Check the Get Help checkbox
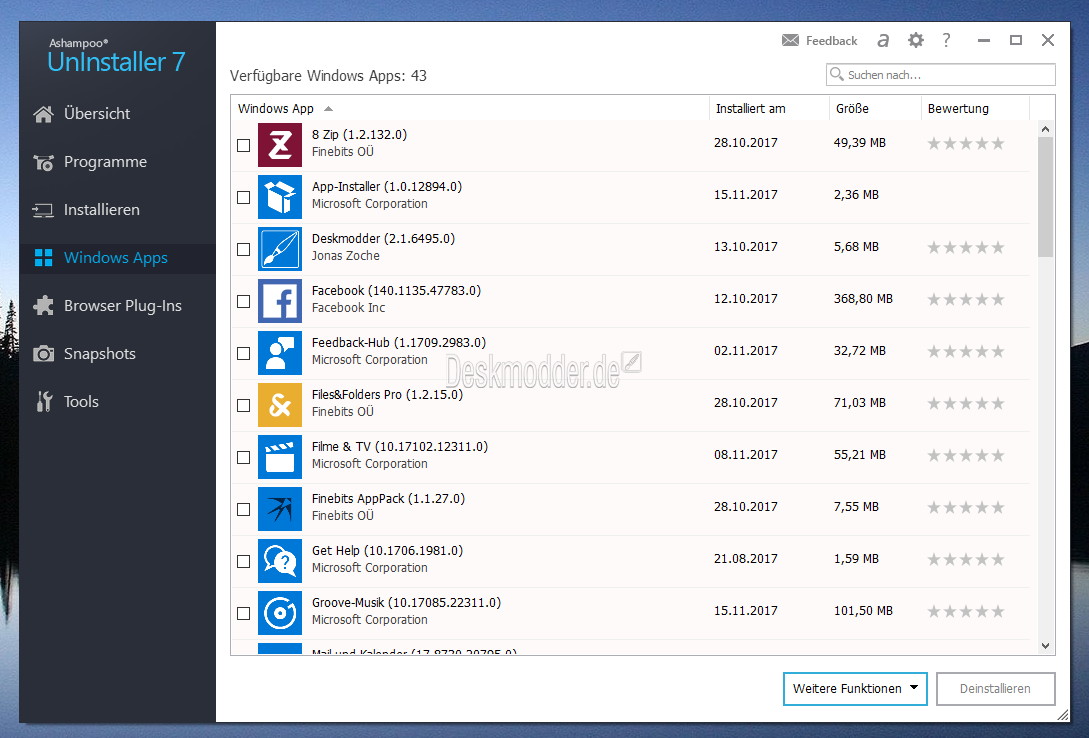Image resolution: width=1089 pixels, height=738 pixels. [244, 562]
